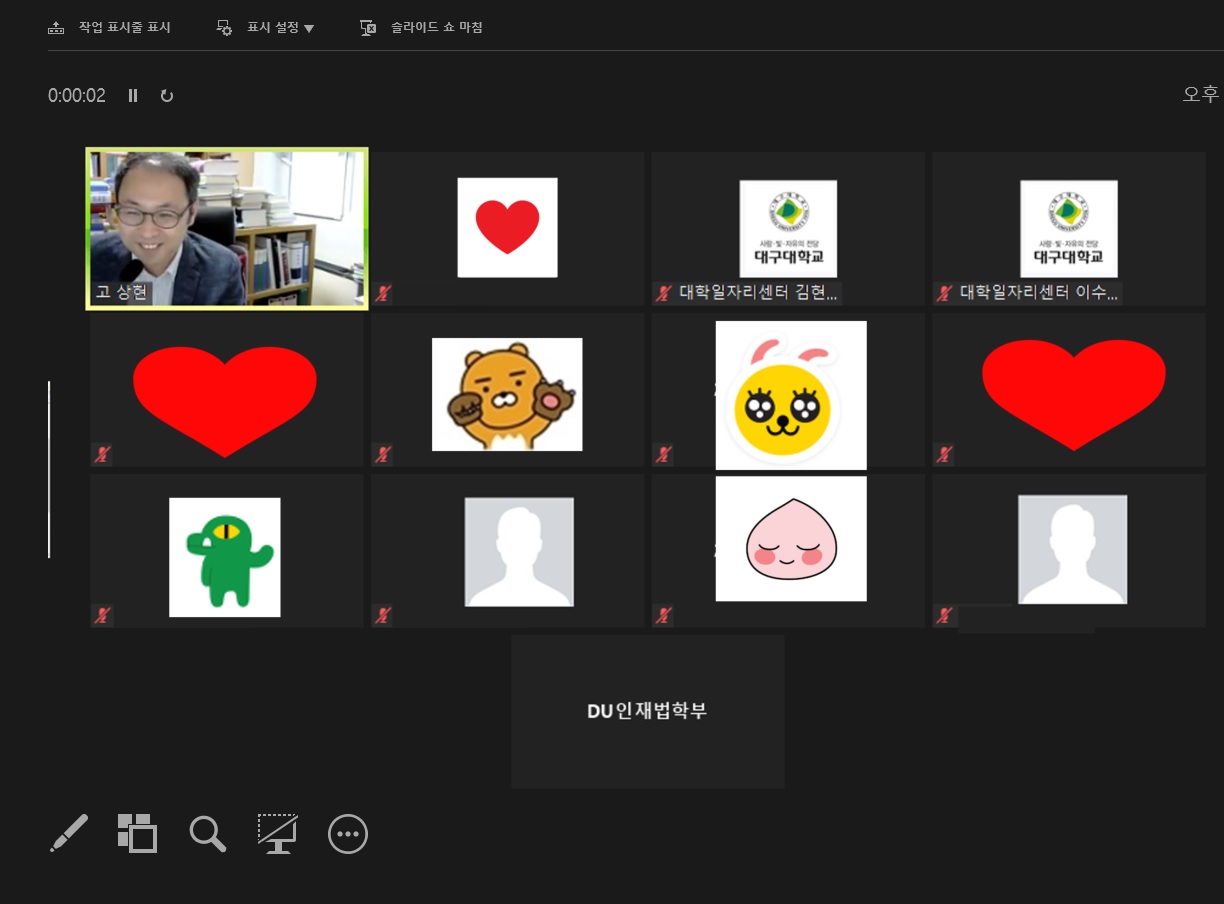
Task: Click the pink peach character avatar
Action: [790, 539]
